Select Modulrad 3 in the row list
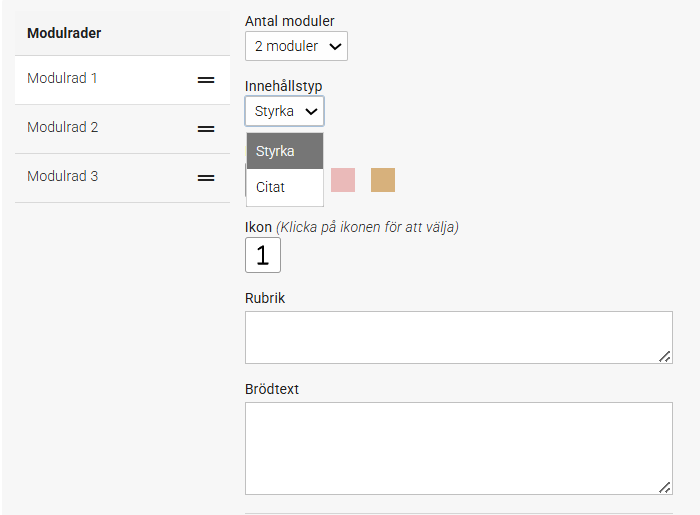The height and width of the screenshot is (515, 700). (x=122, y=178)
